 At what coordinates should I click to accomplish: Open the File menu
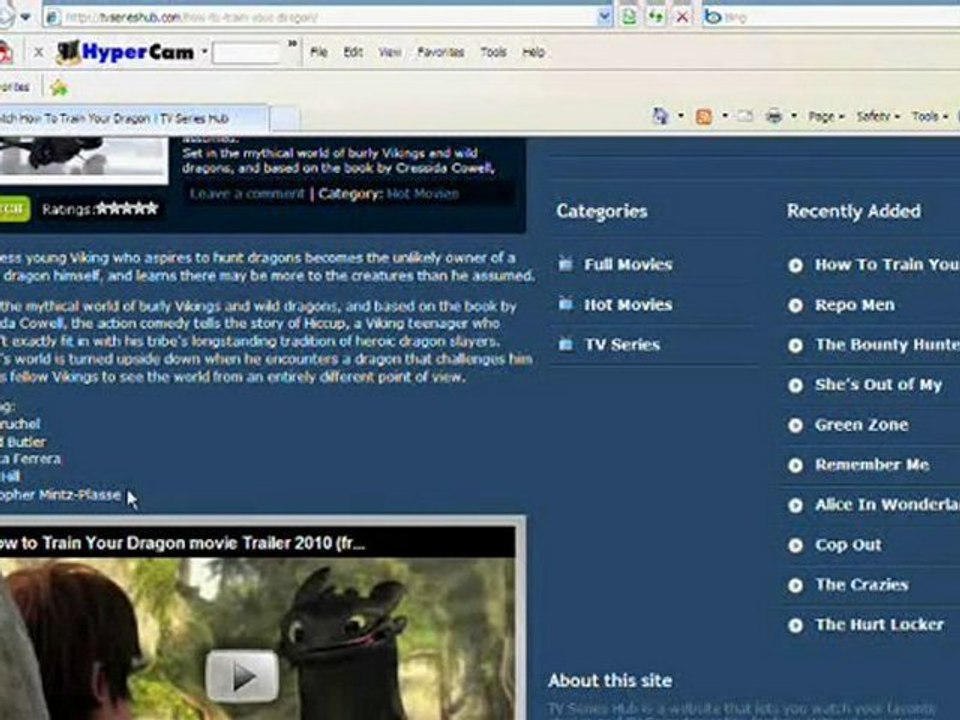(319, 53)
